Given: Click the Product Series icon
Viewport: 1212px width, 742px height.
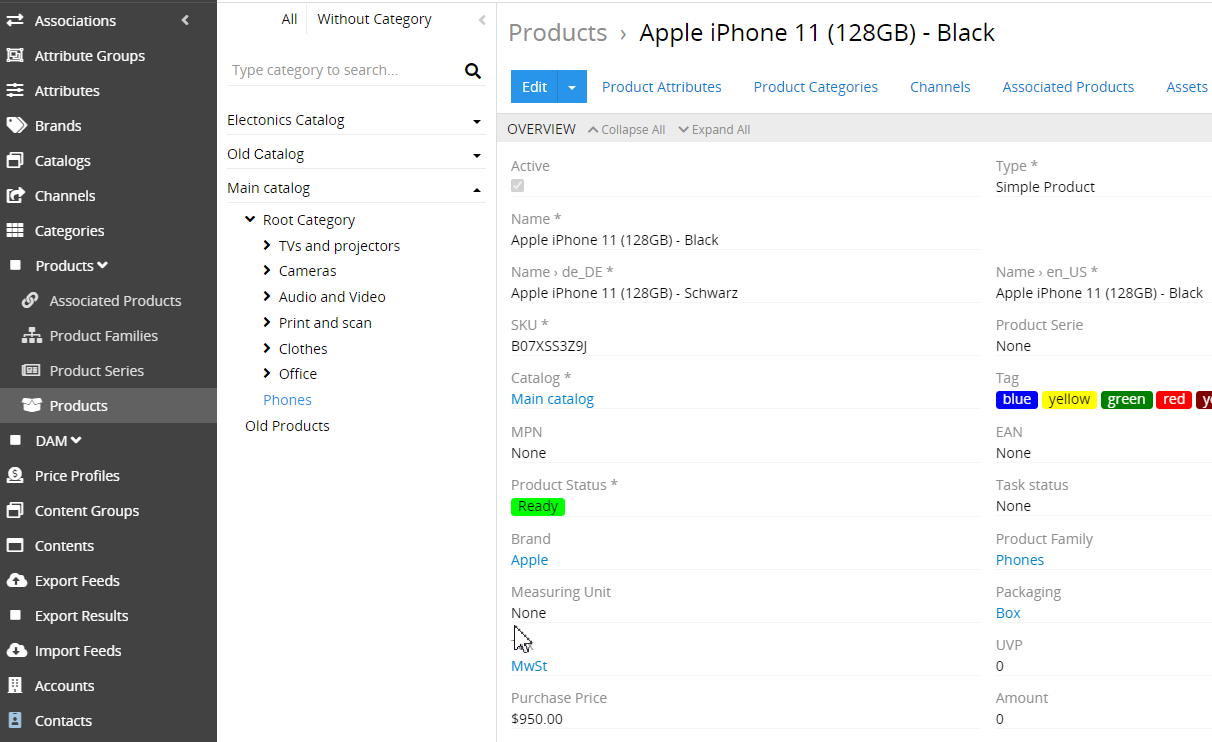Looking at the screenshot, I should 31,370.
